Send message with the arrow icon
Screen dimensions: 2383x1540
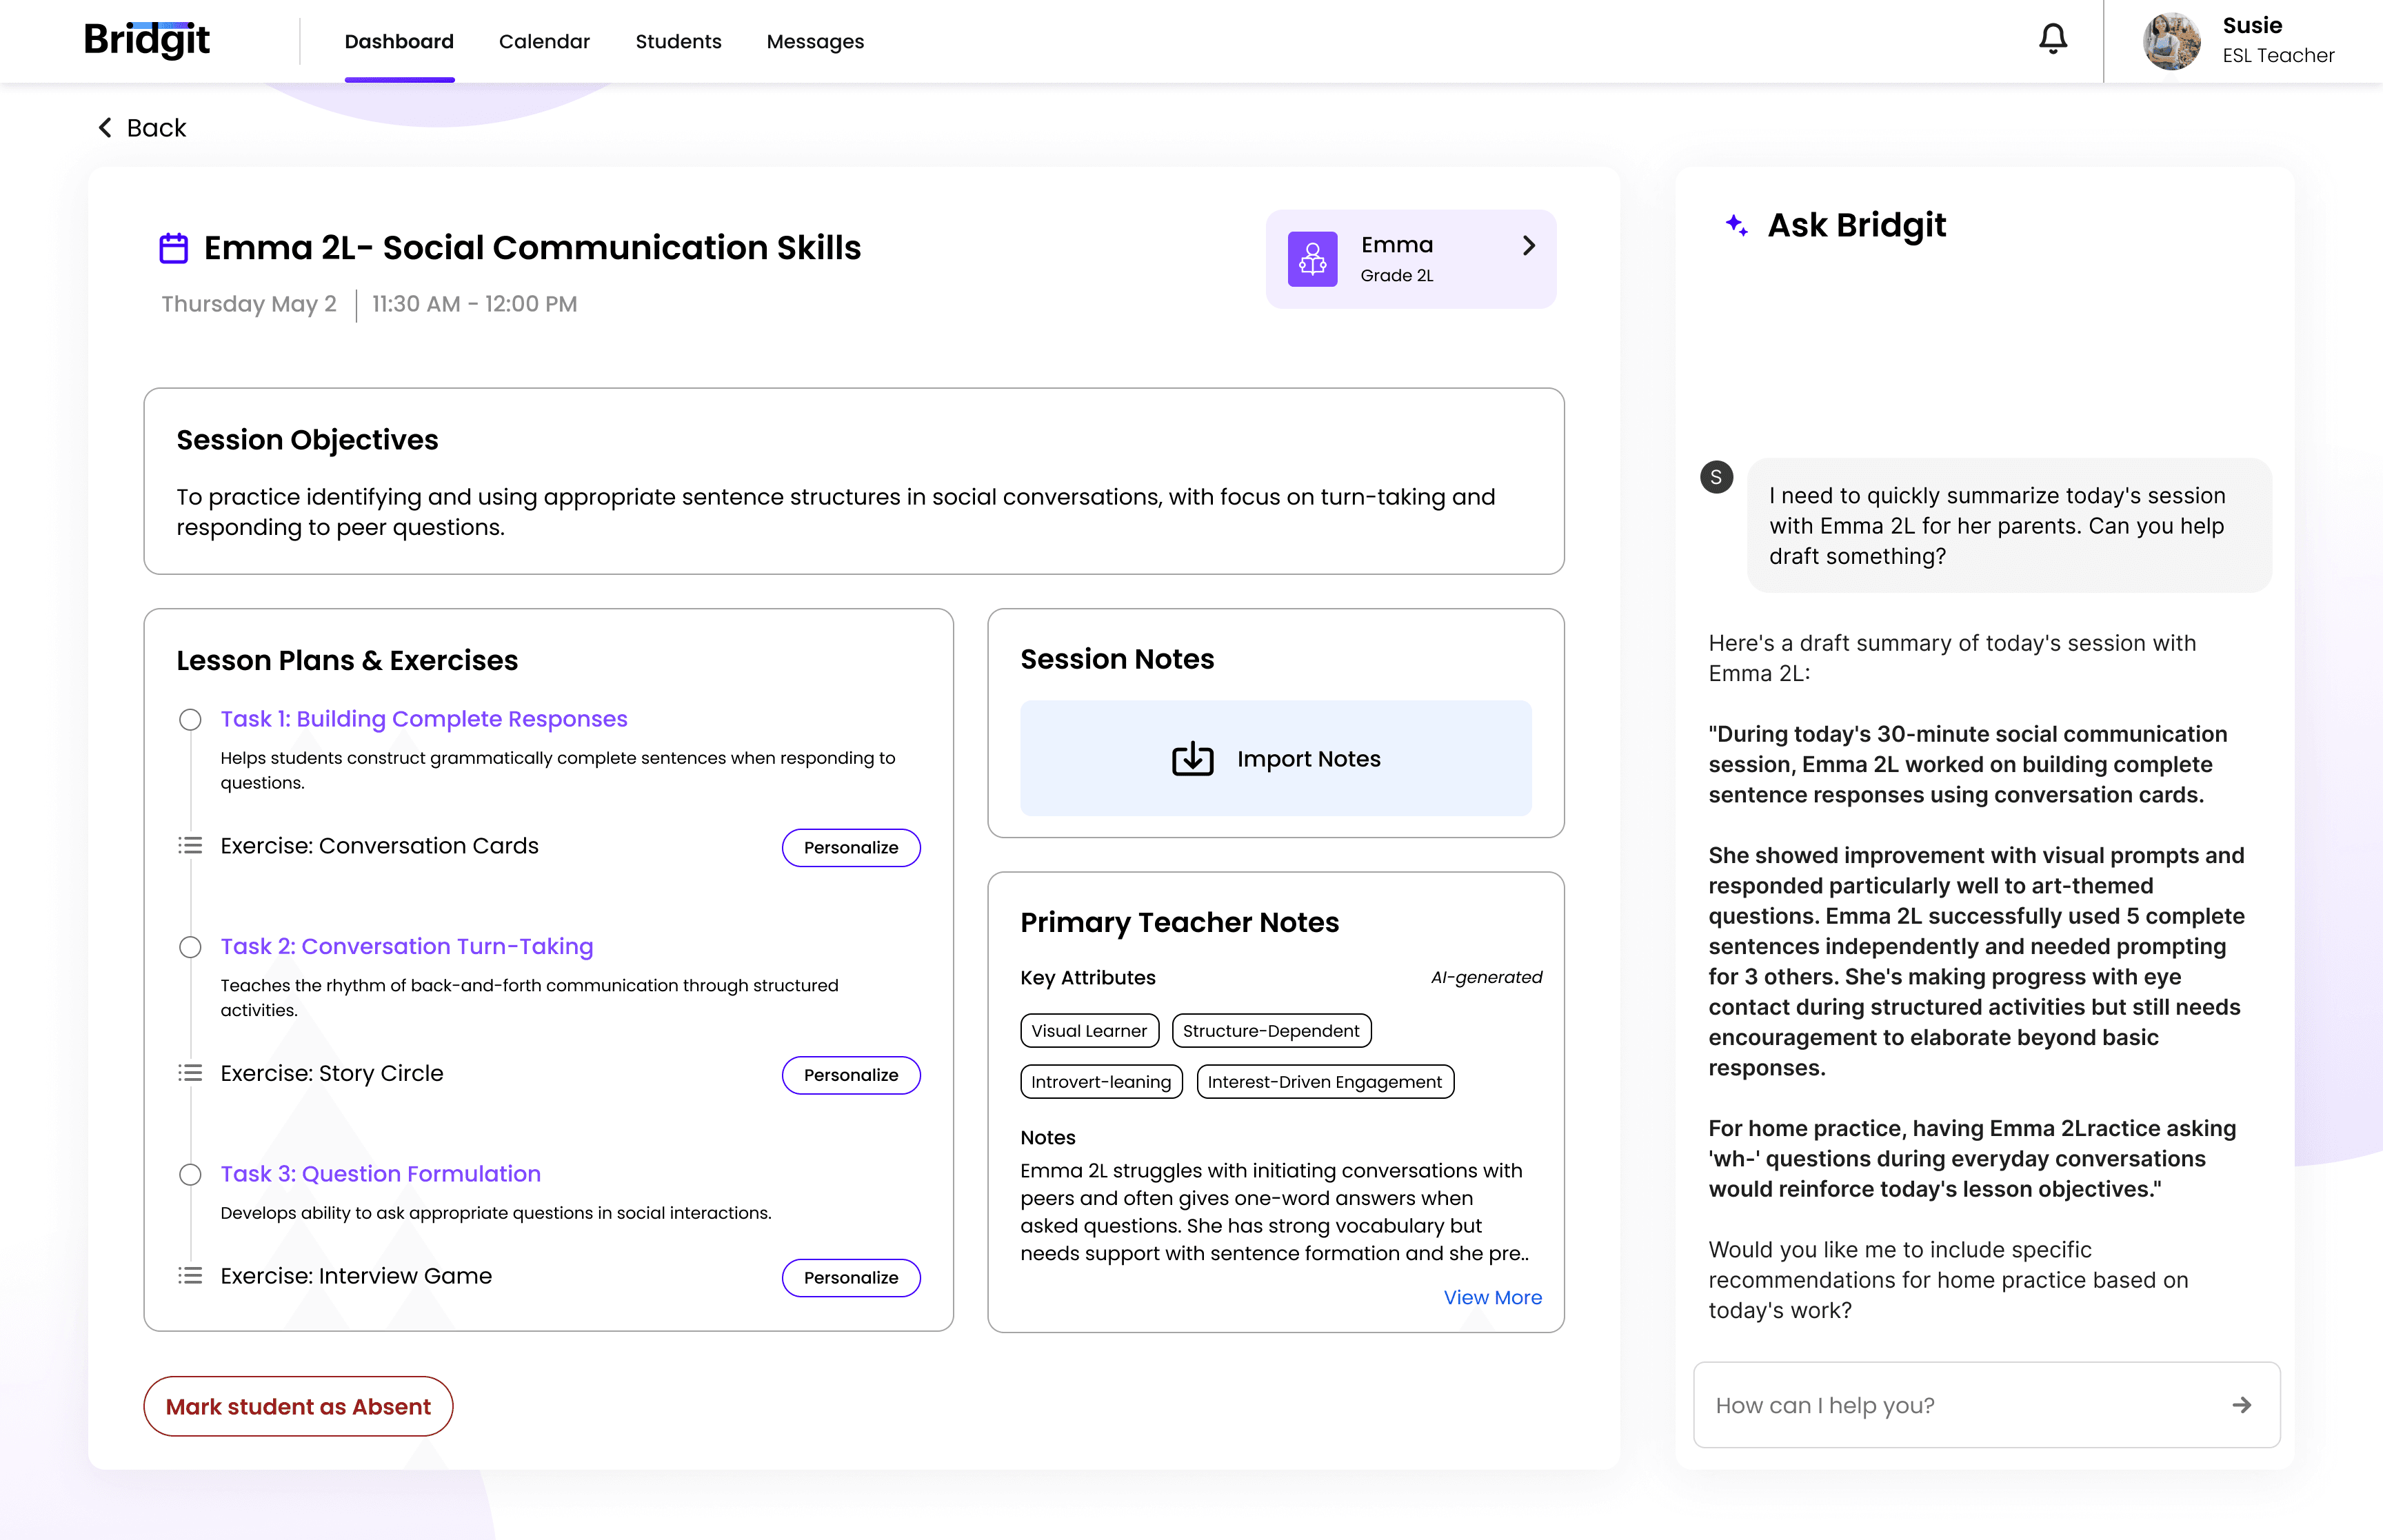tap(2241, 1405)
